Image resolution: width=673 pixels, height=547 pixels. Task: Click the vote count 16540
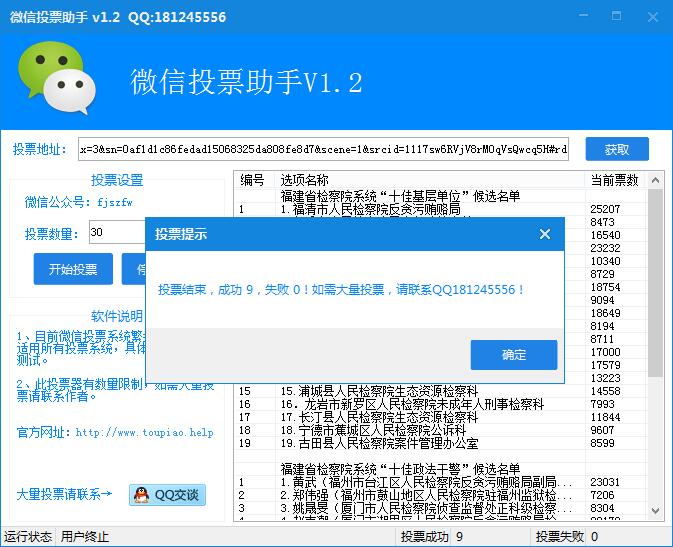click(605, 235)
